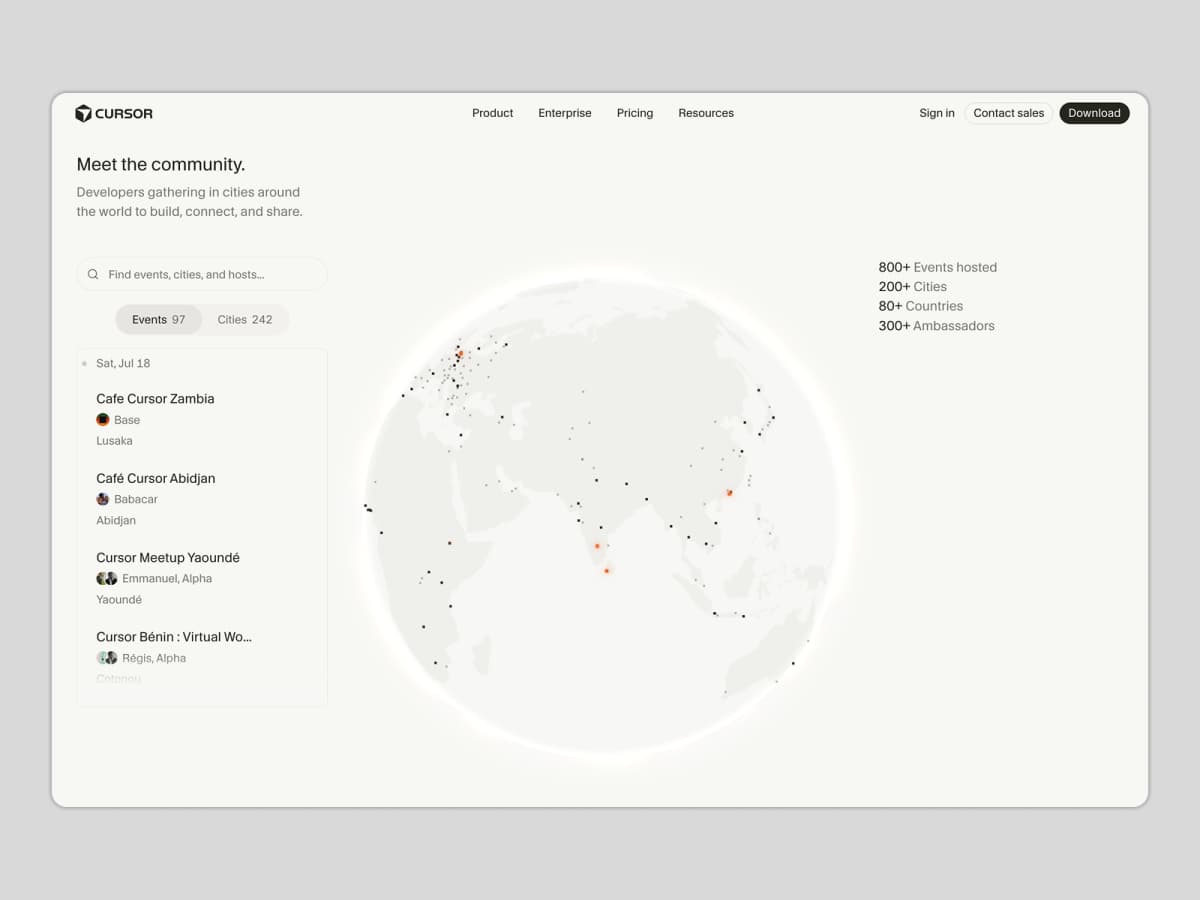Go to the Pricing page
1200x900 pixels.
point(635,113)
